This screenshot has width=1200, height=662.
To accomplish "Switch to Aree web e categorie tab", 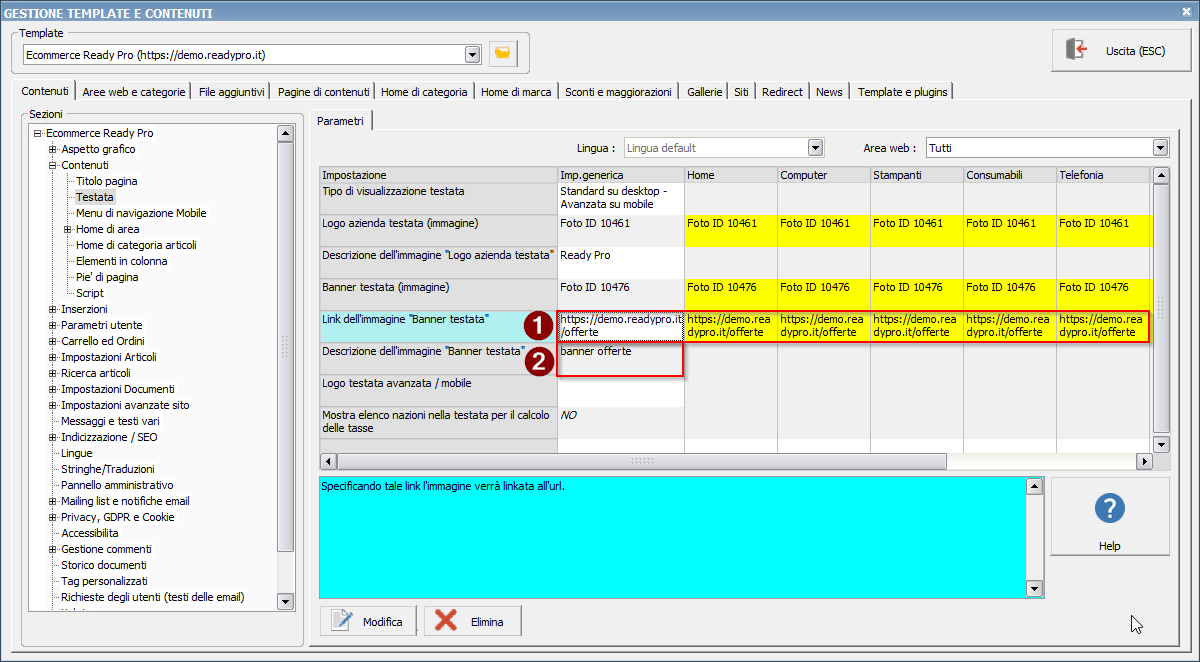I will pyautogui.click(x=133, y=92).
